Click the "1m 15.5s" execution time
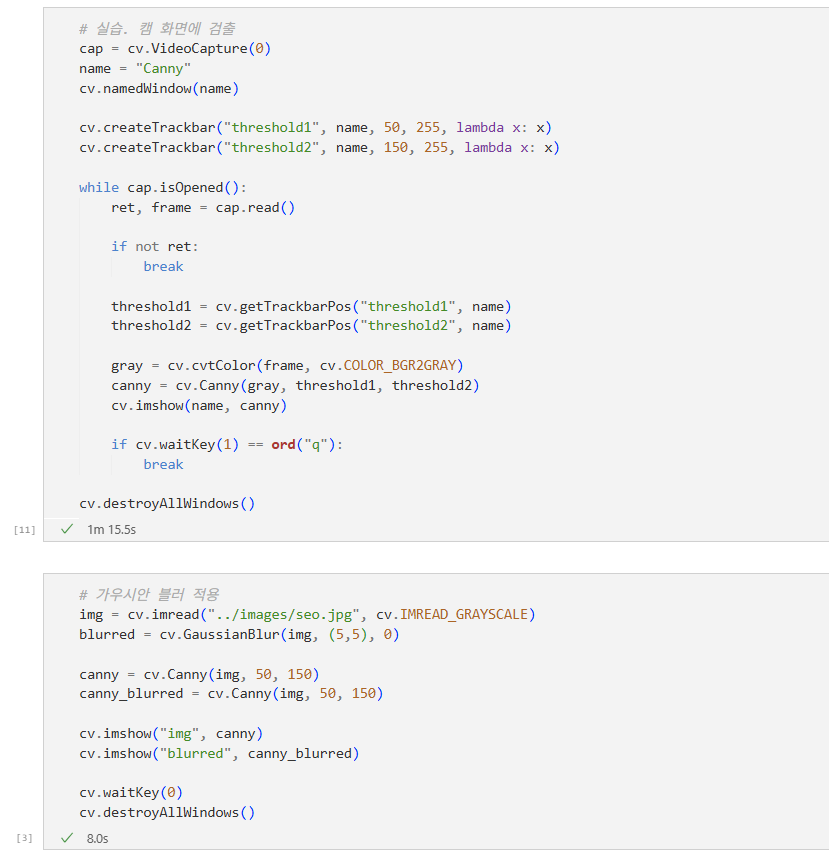Screen dimensions: 829x854 click(112, 529)
